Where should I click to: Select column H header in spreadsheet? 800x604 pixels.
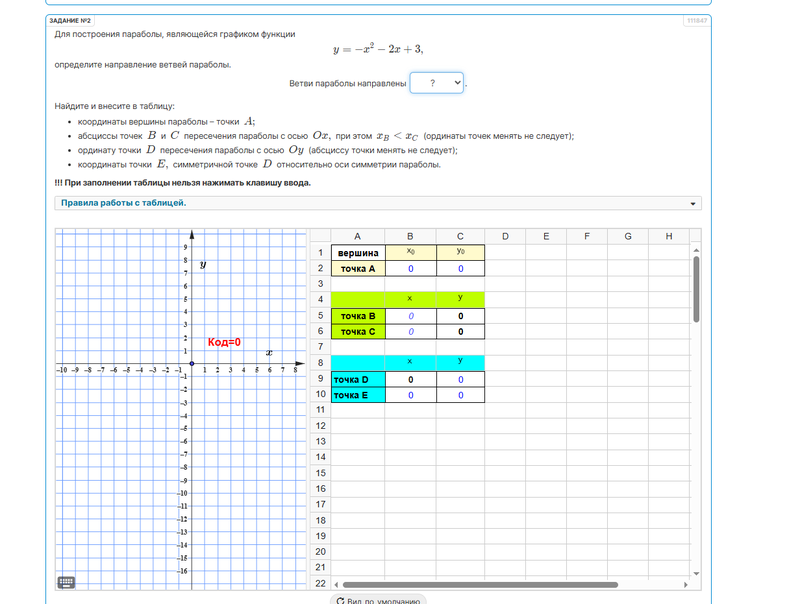pyautogui.click(x=668, y=237)
